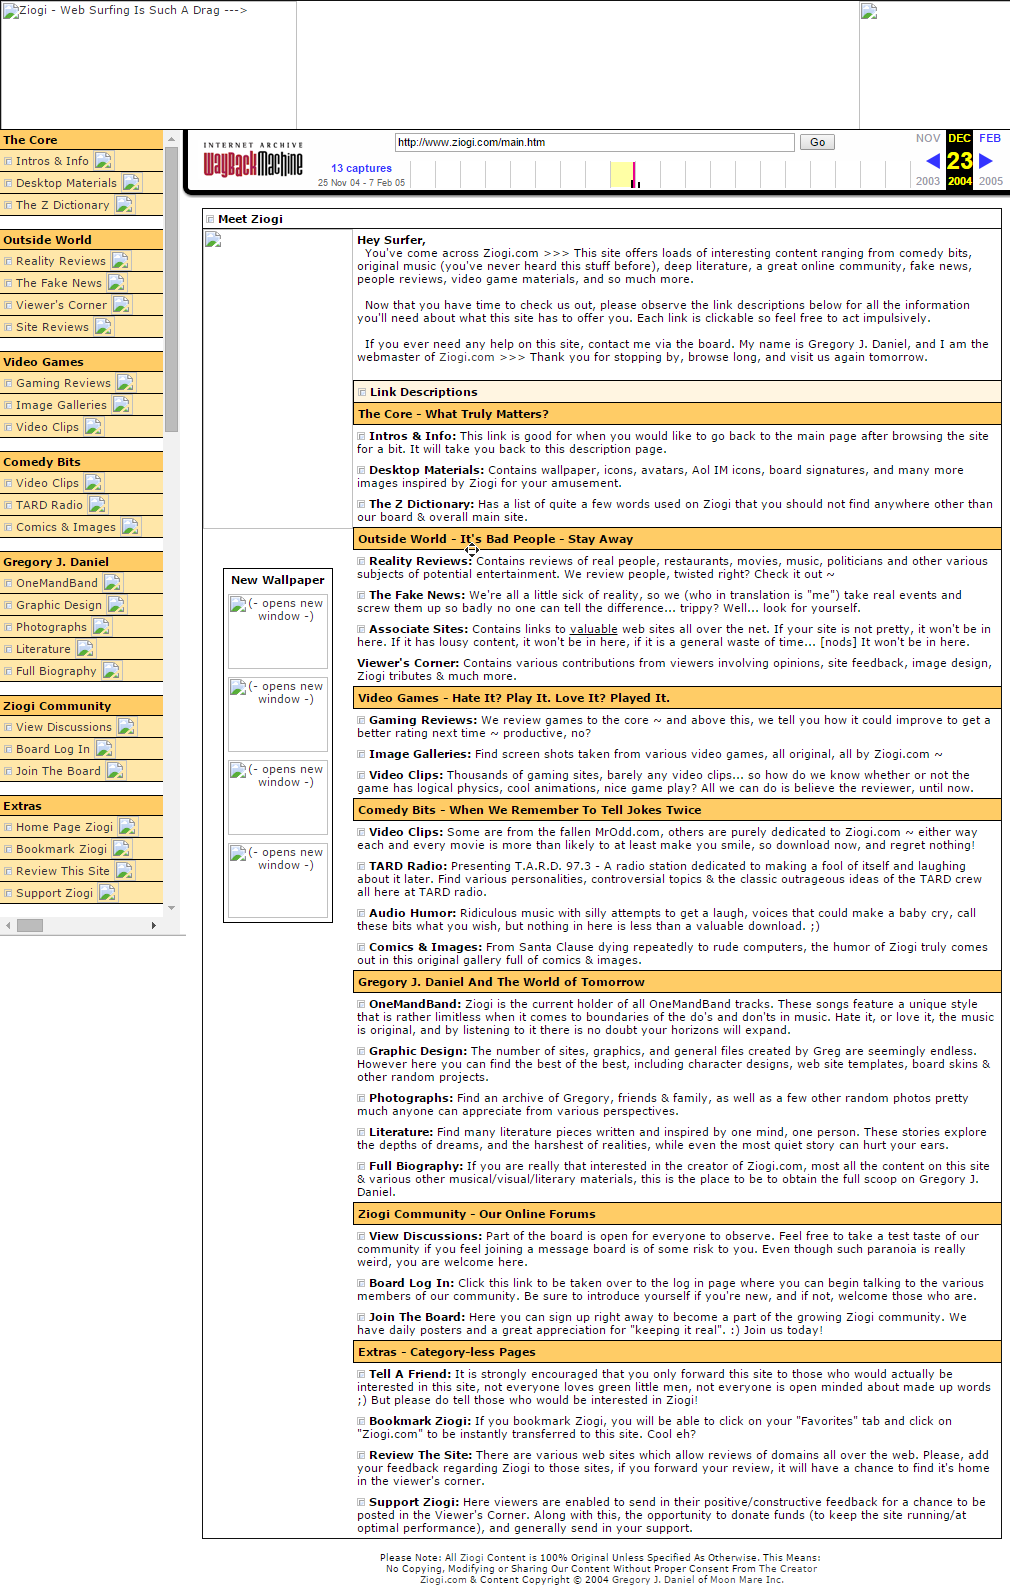The width and height of the screenshot is (1010, 1593).
Task: Visit Viewer's Corner from the sidebar
Action: point(61,305)
